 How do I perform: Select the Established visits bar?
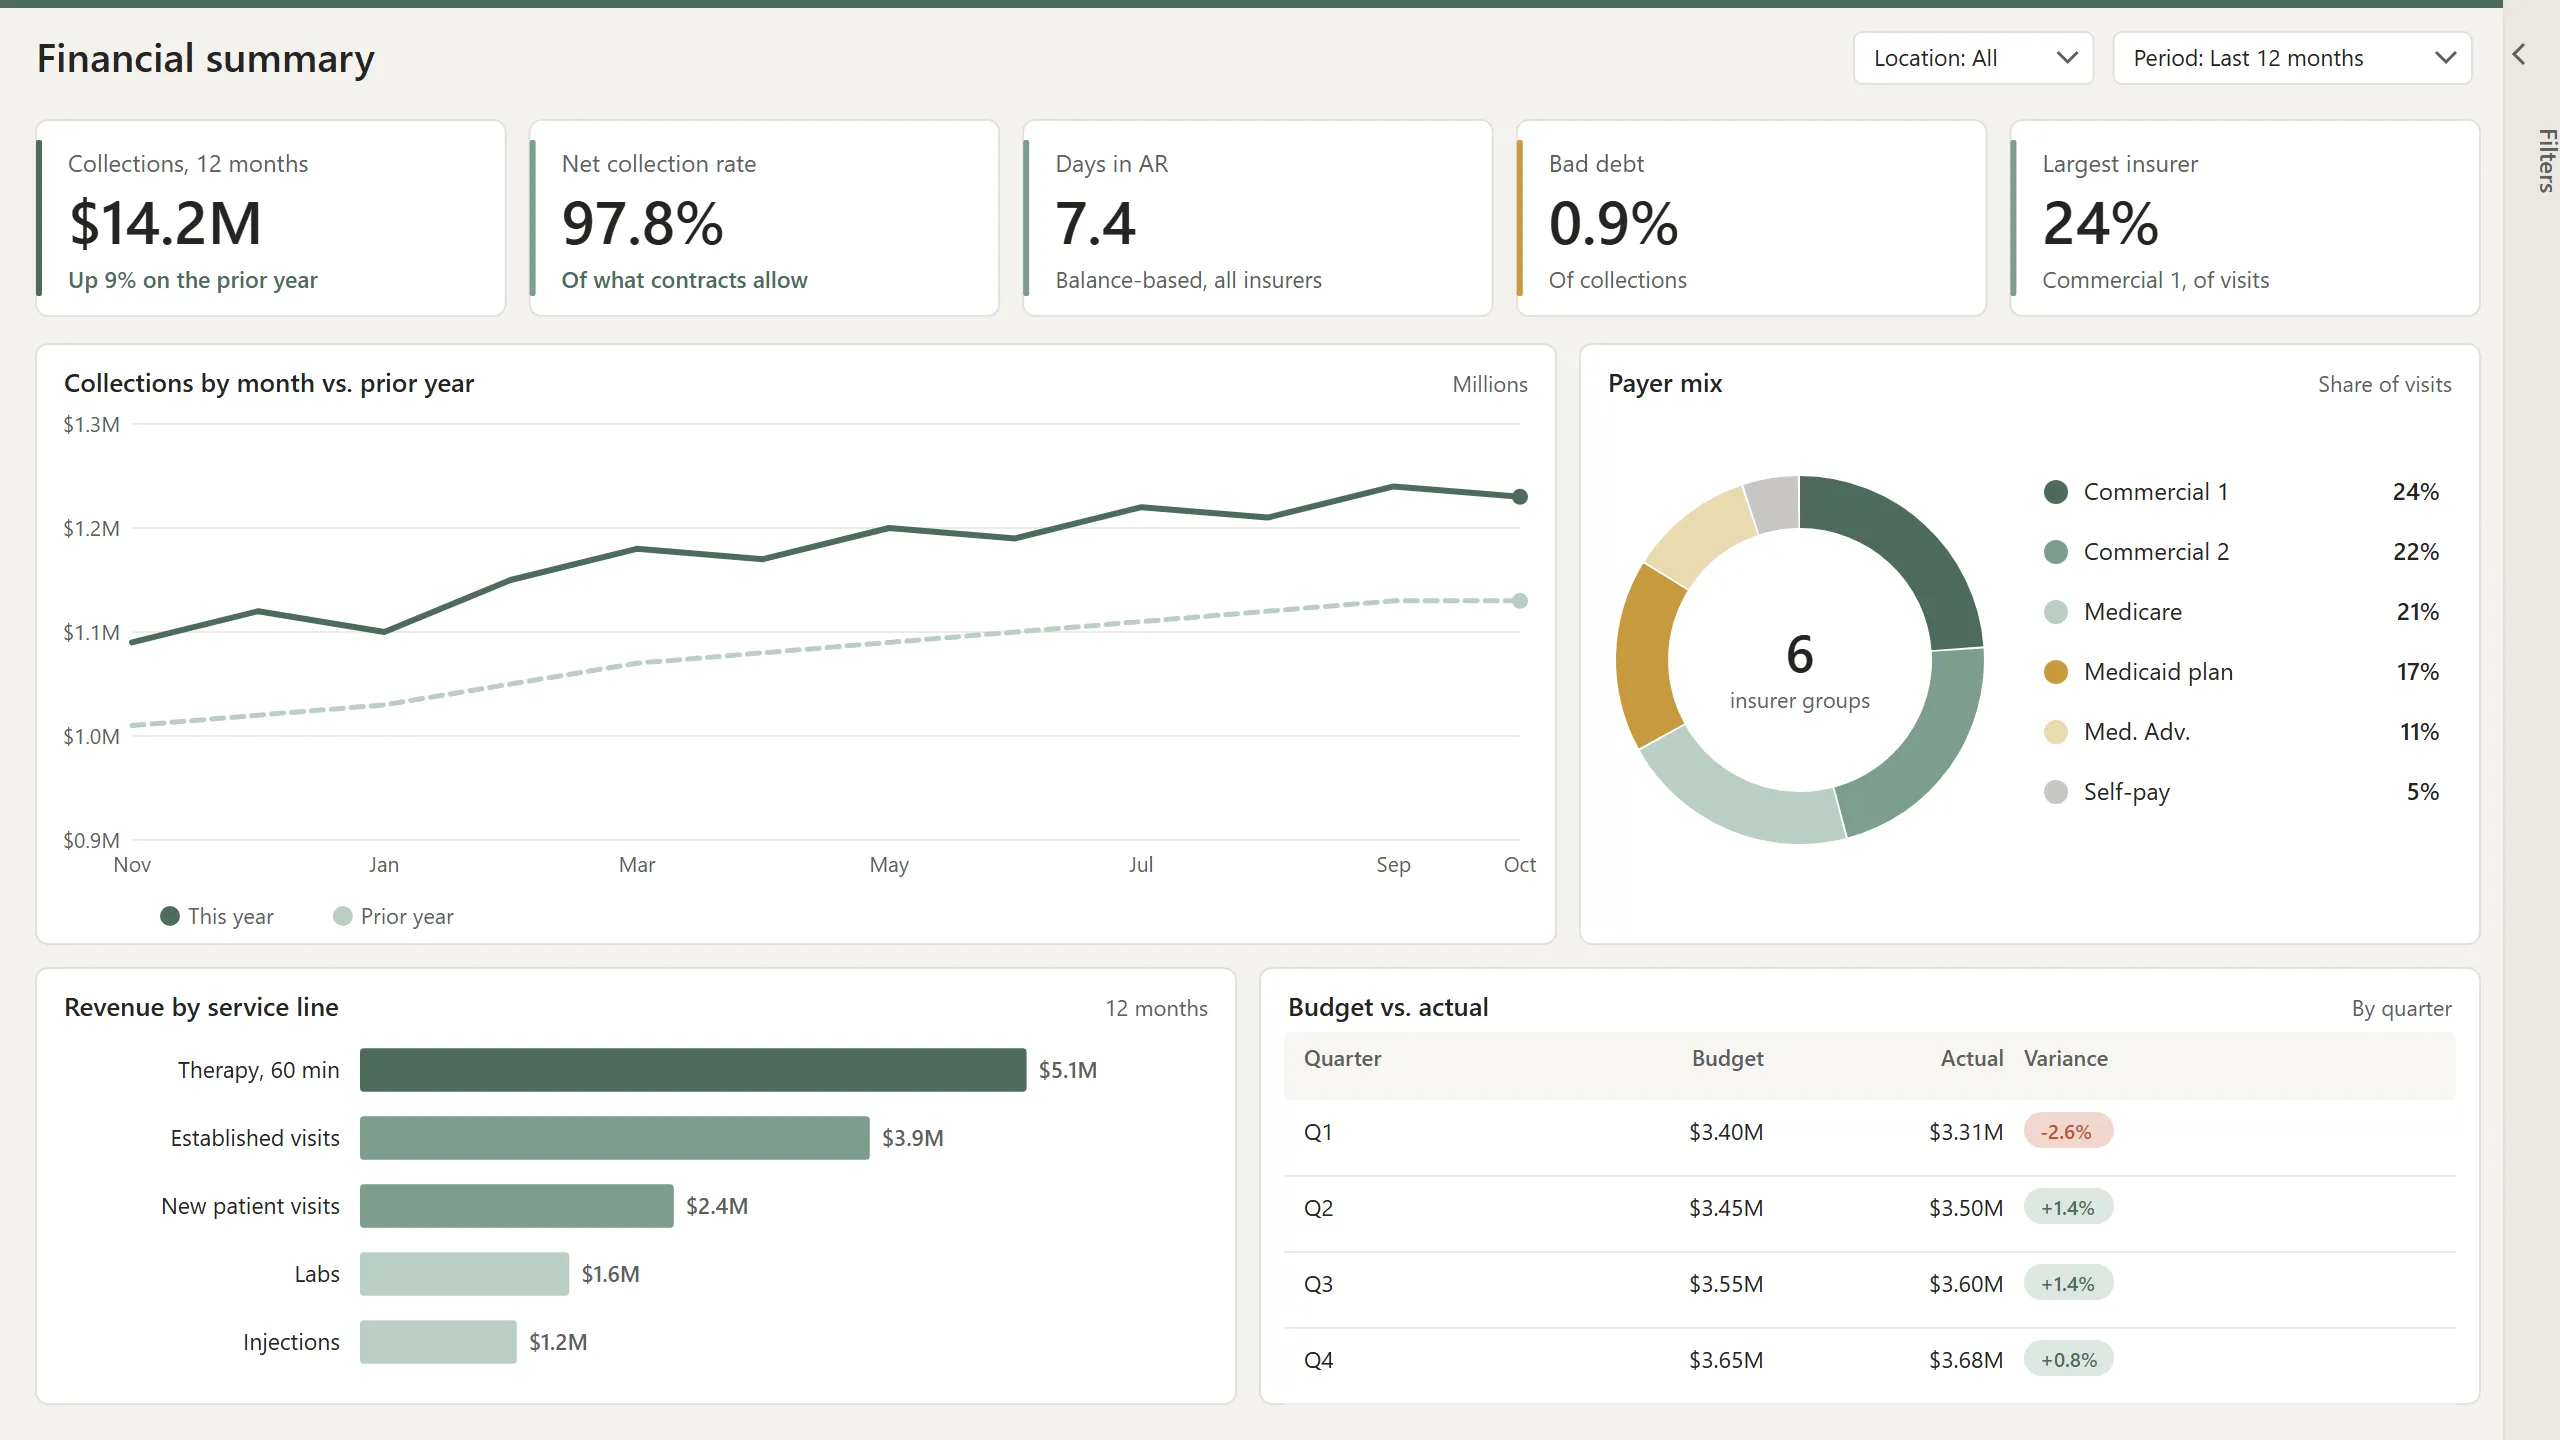click(x=615, y=1138)
